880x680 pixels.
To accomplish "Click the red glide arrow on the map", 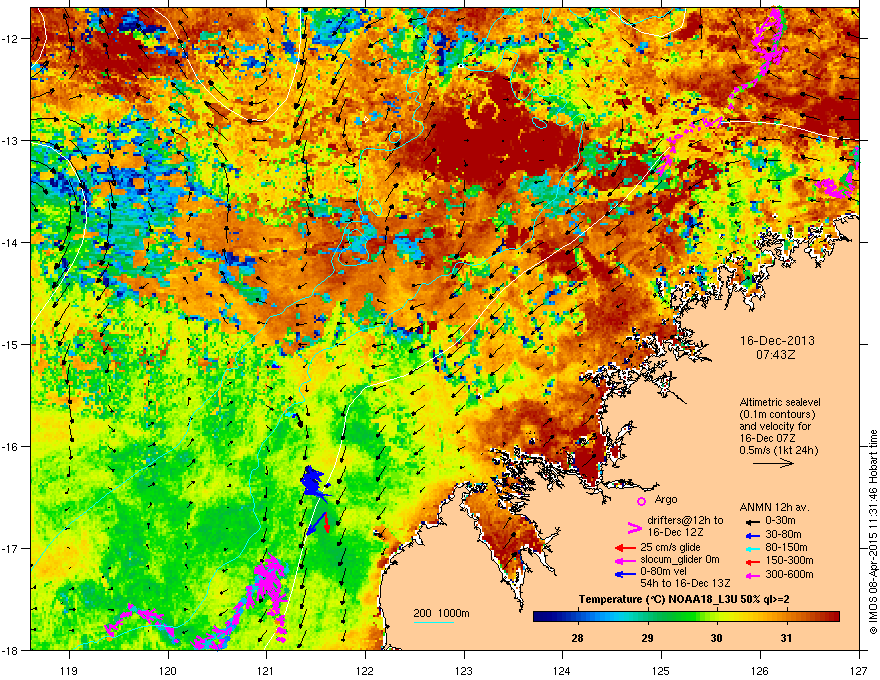I will pyautogui.click(x=326, y=522).
